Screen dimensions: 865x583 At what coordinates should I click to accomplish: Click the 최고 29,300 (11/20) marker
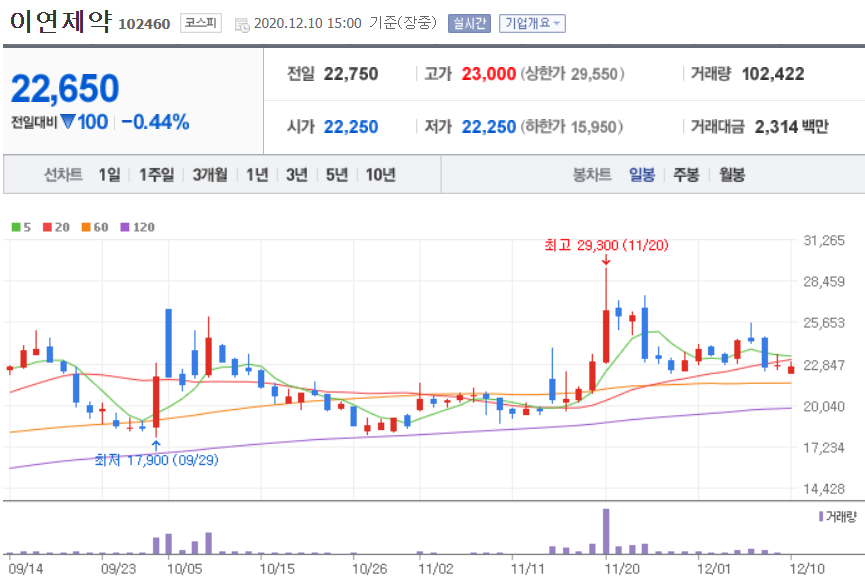(606, 245)
